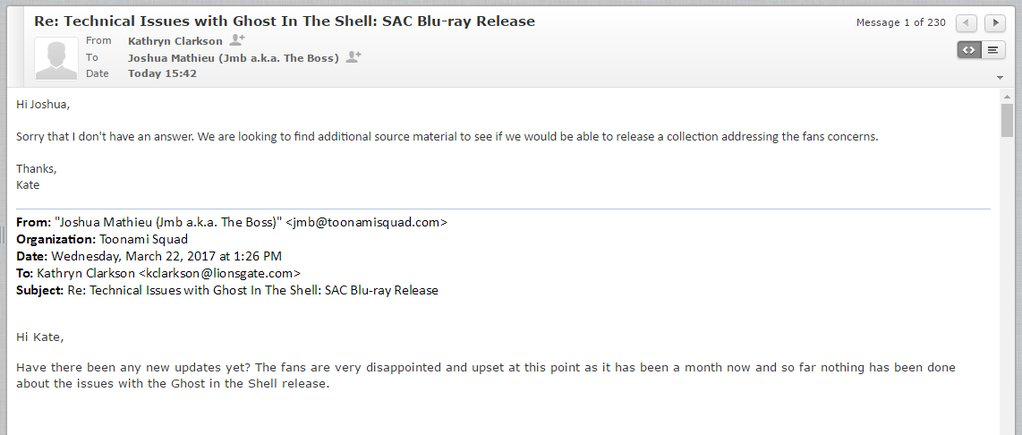Click the message scrollbar thumb
The width and height of the screenshot is (1022, 435).
[x=1008, y=121]
